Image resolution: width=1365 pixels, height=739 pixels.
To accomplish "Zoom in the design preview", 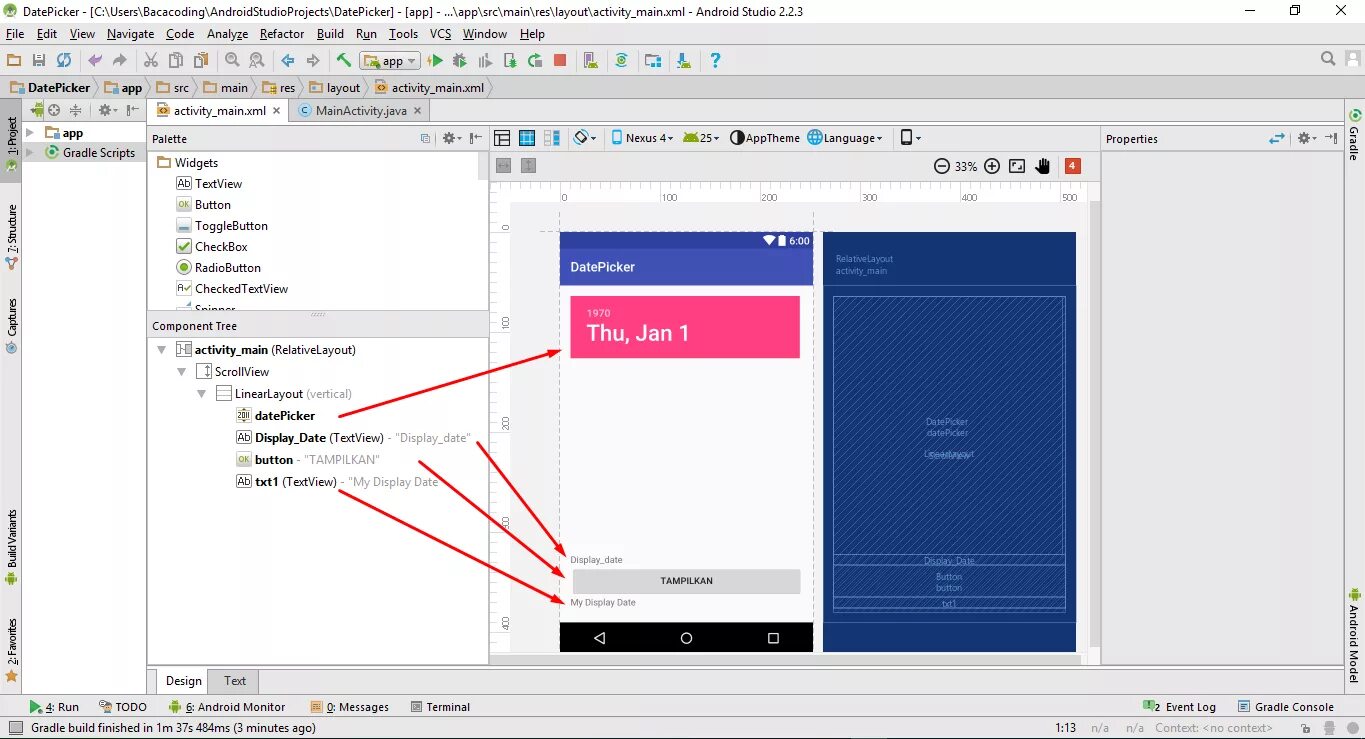I will point(992,166).
